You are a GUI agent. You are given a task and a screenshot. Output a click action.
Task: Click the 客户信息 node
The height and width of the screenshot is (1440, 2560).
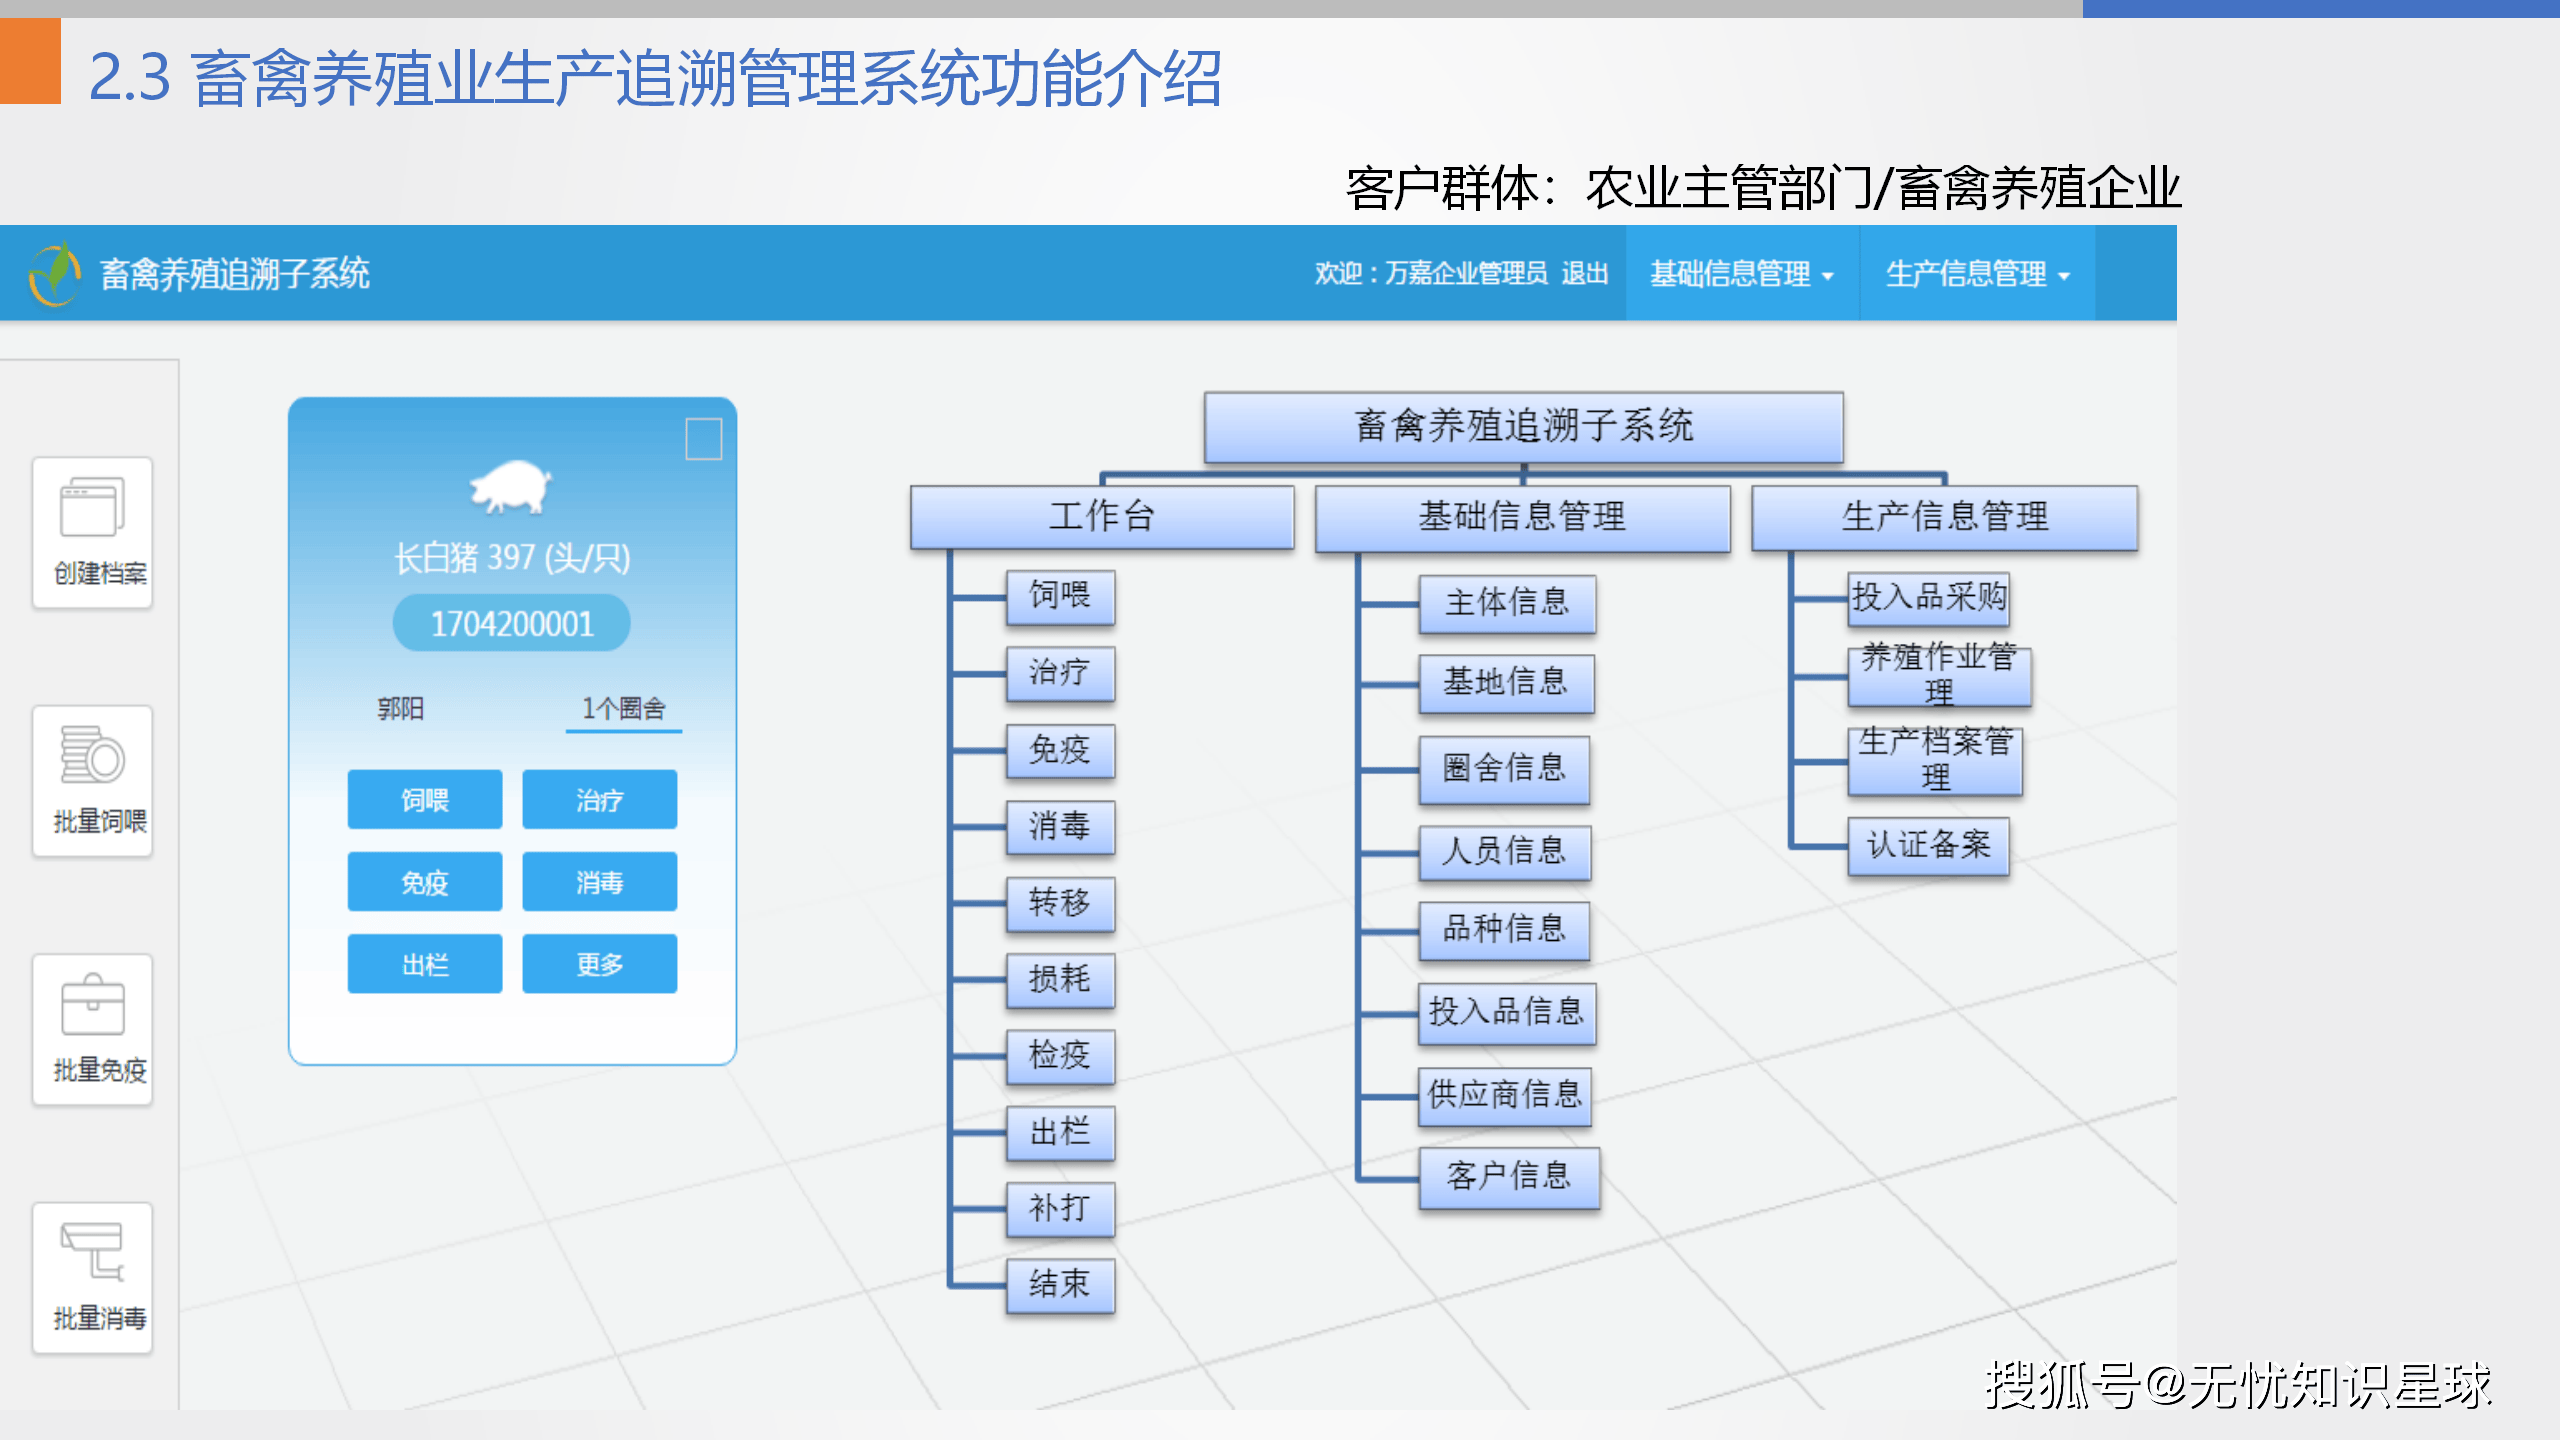coord(1509,1177)
